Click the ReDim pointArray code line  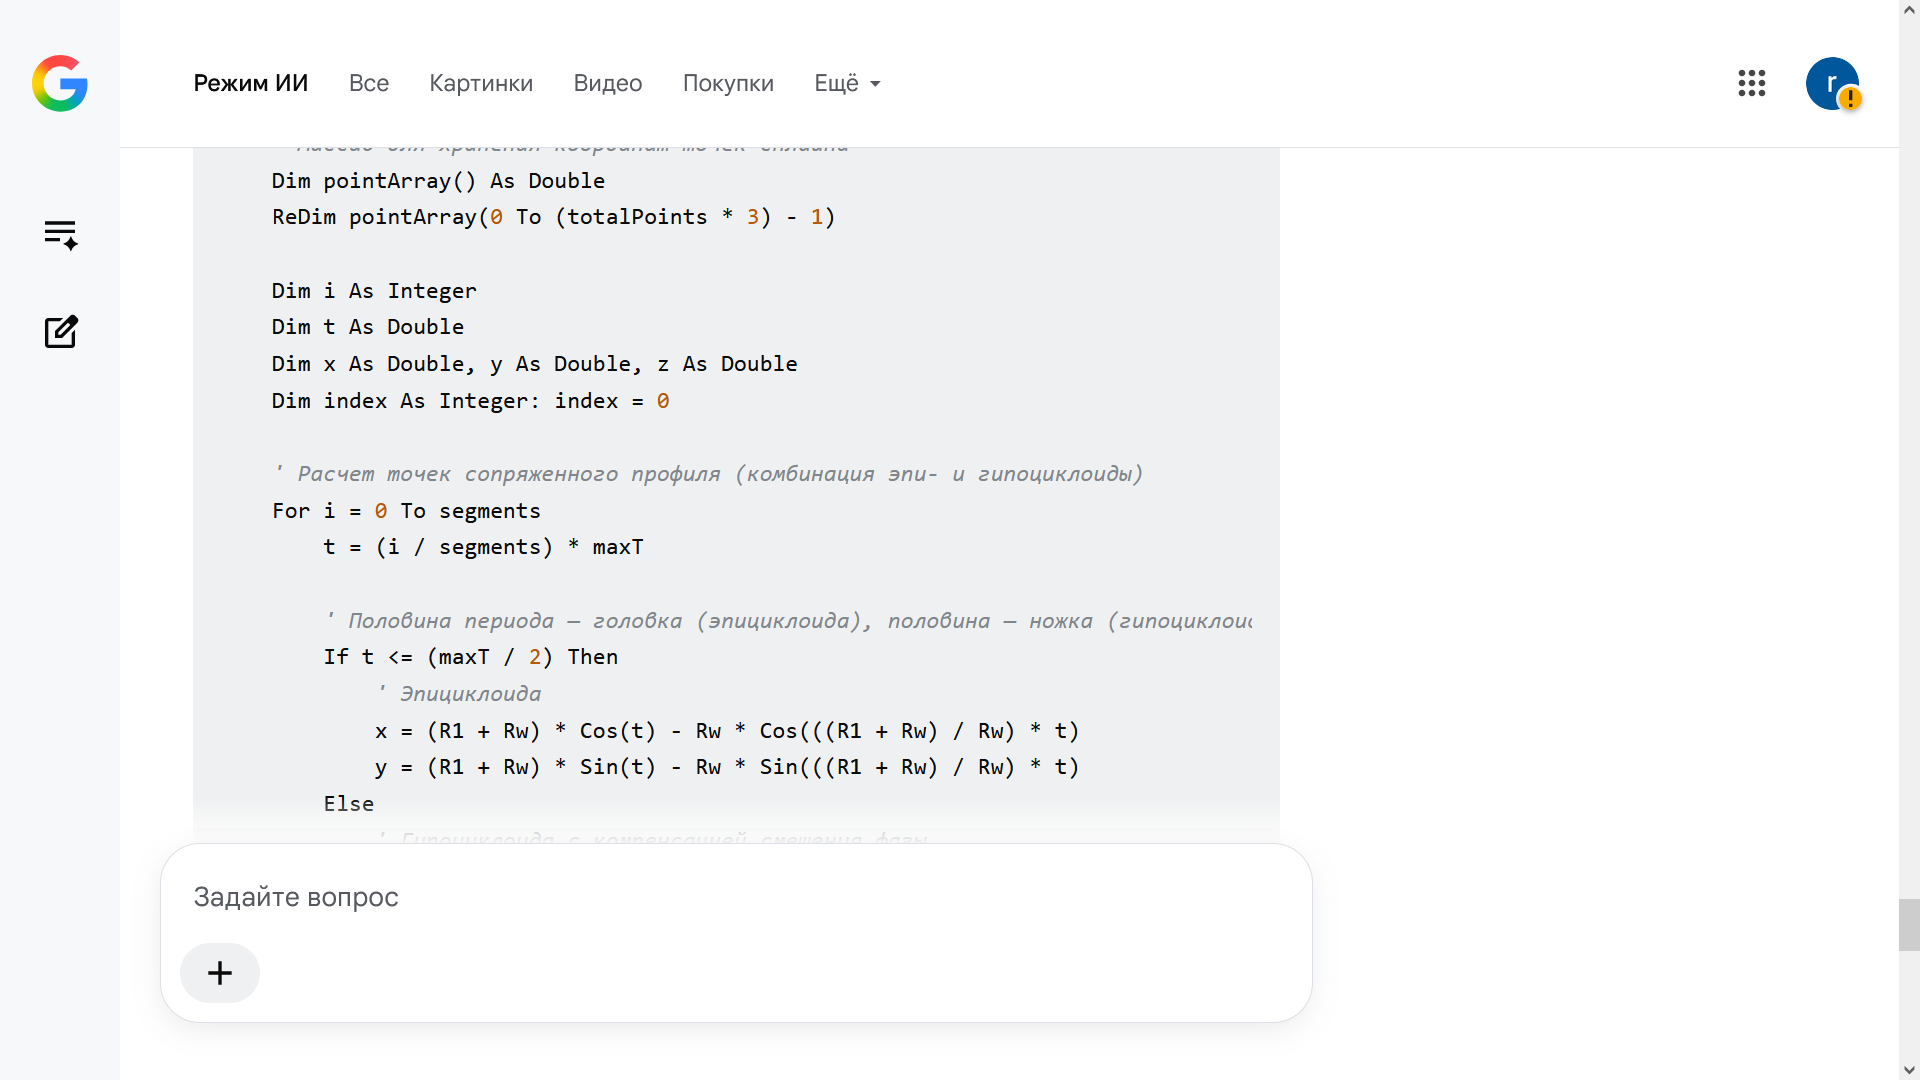[x=553, y=217]
